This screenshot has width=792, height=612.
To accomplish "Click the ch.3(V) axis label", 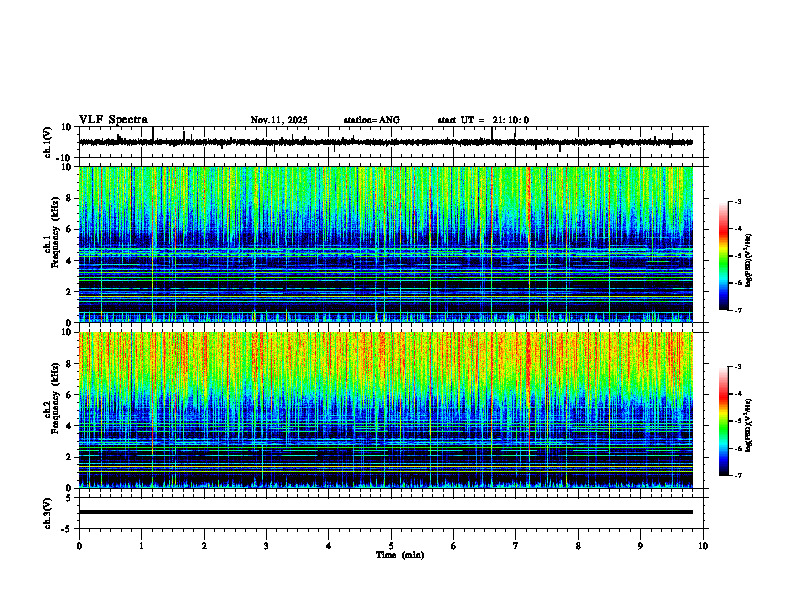I will [x=48, y=513].
